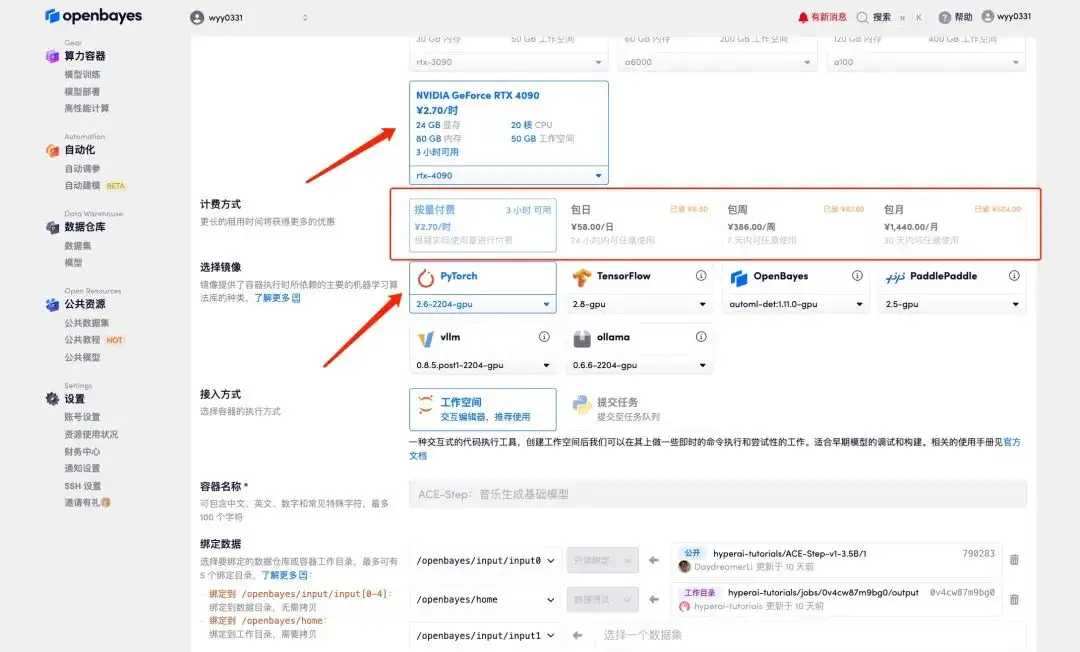This screenshot has height=652, width=1080.
Task: Open PyTorch version dropdown 2.6-2204-gpu
Action: 483,304
